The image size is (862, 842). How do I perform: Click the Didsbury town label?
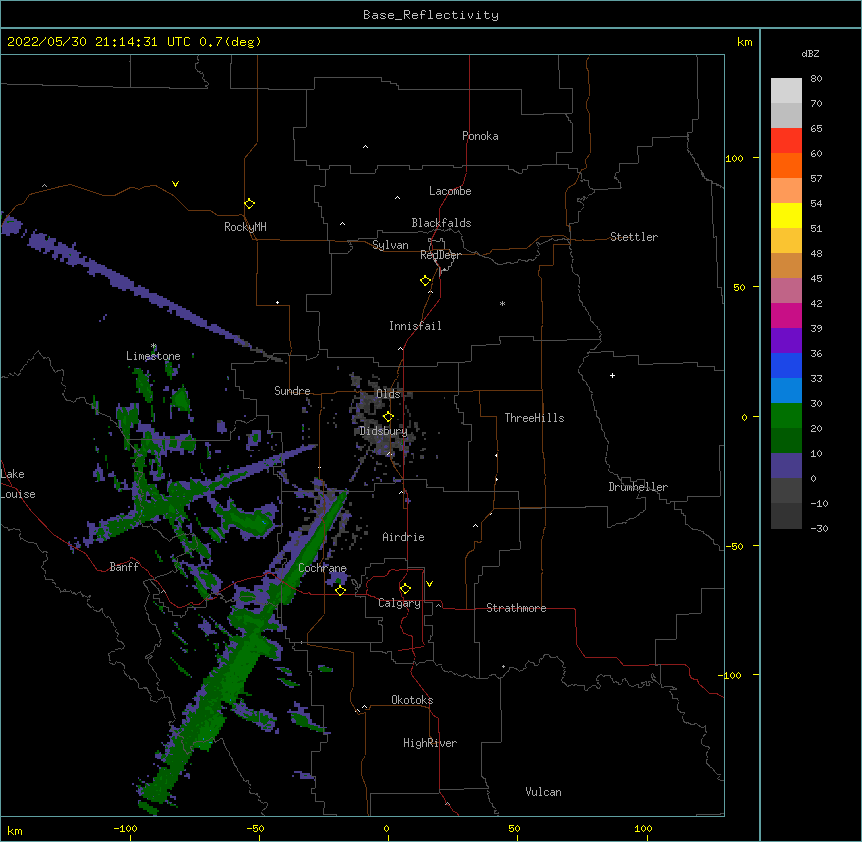pyautogui.click(x=383, y=431)
